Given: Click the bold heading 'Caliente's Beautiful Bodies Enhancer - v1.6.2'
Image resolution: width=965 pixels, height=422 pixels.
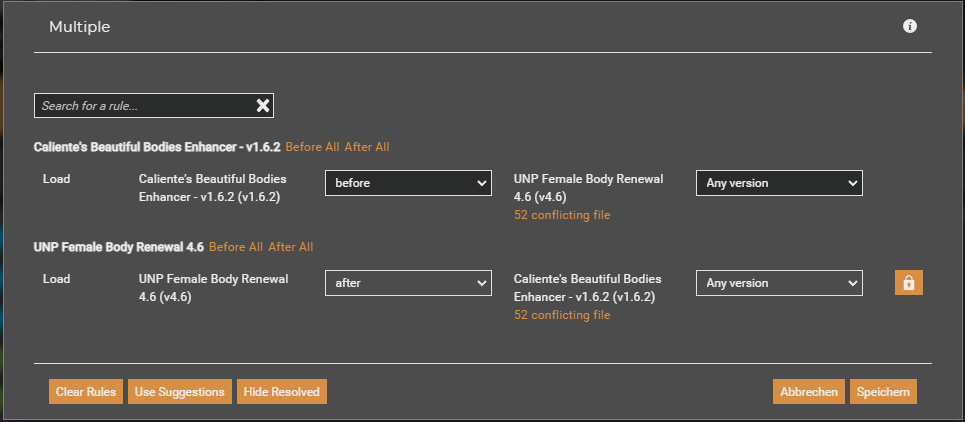Looking at the screenshot, I should [157, 147].
